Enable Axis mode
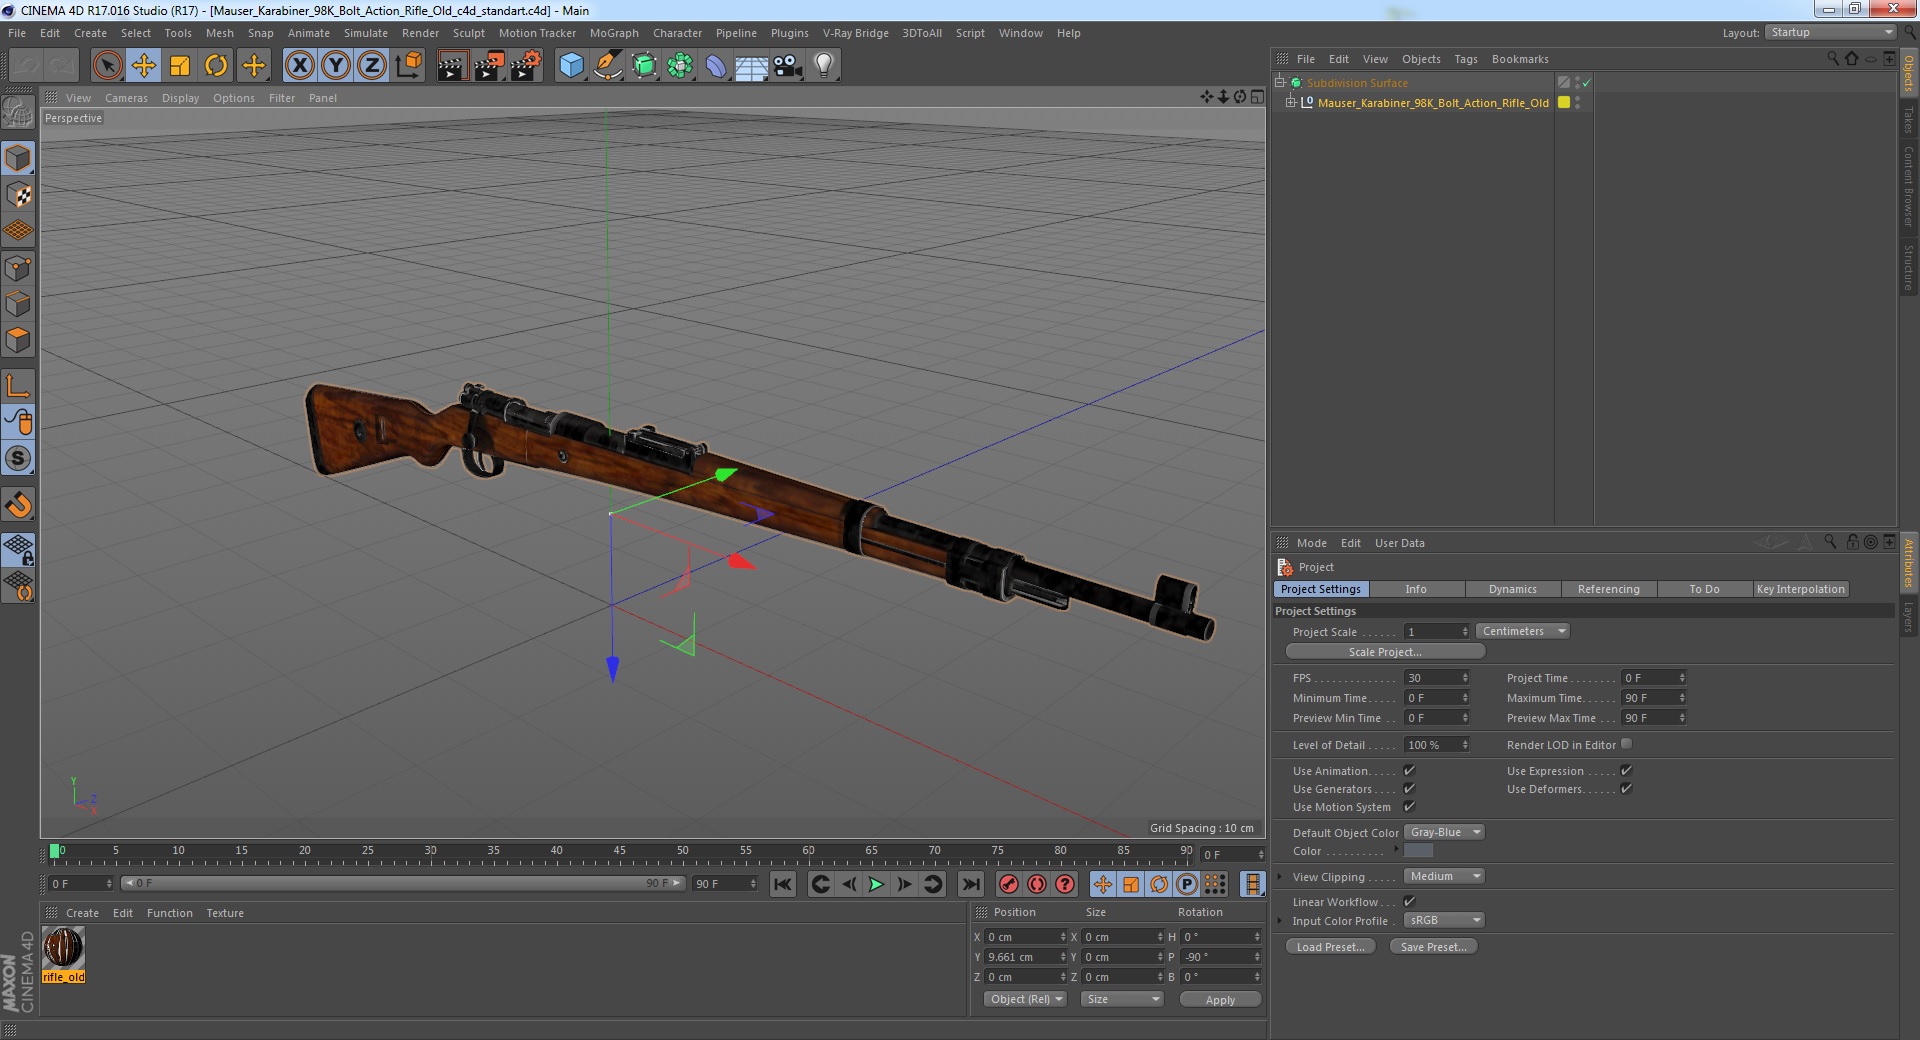 (18, 385)
